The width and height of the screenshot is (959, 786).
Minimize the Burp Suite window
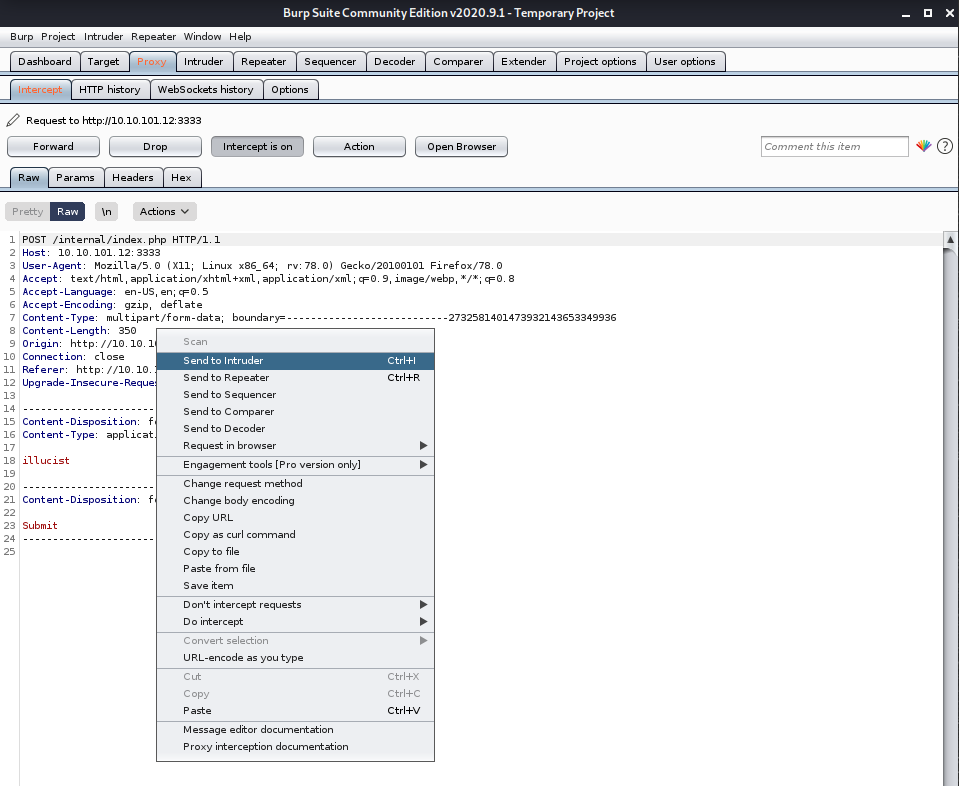point(906,13)
